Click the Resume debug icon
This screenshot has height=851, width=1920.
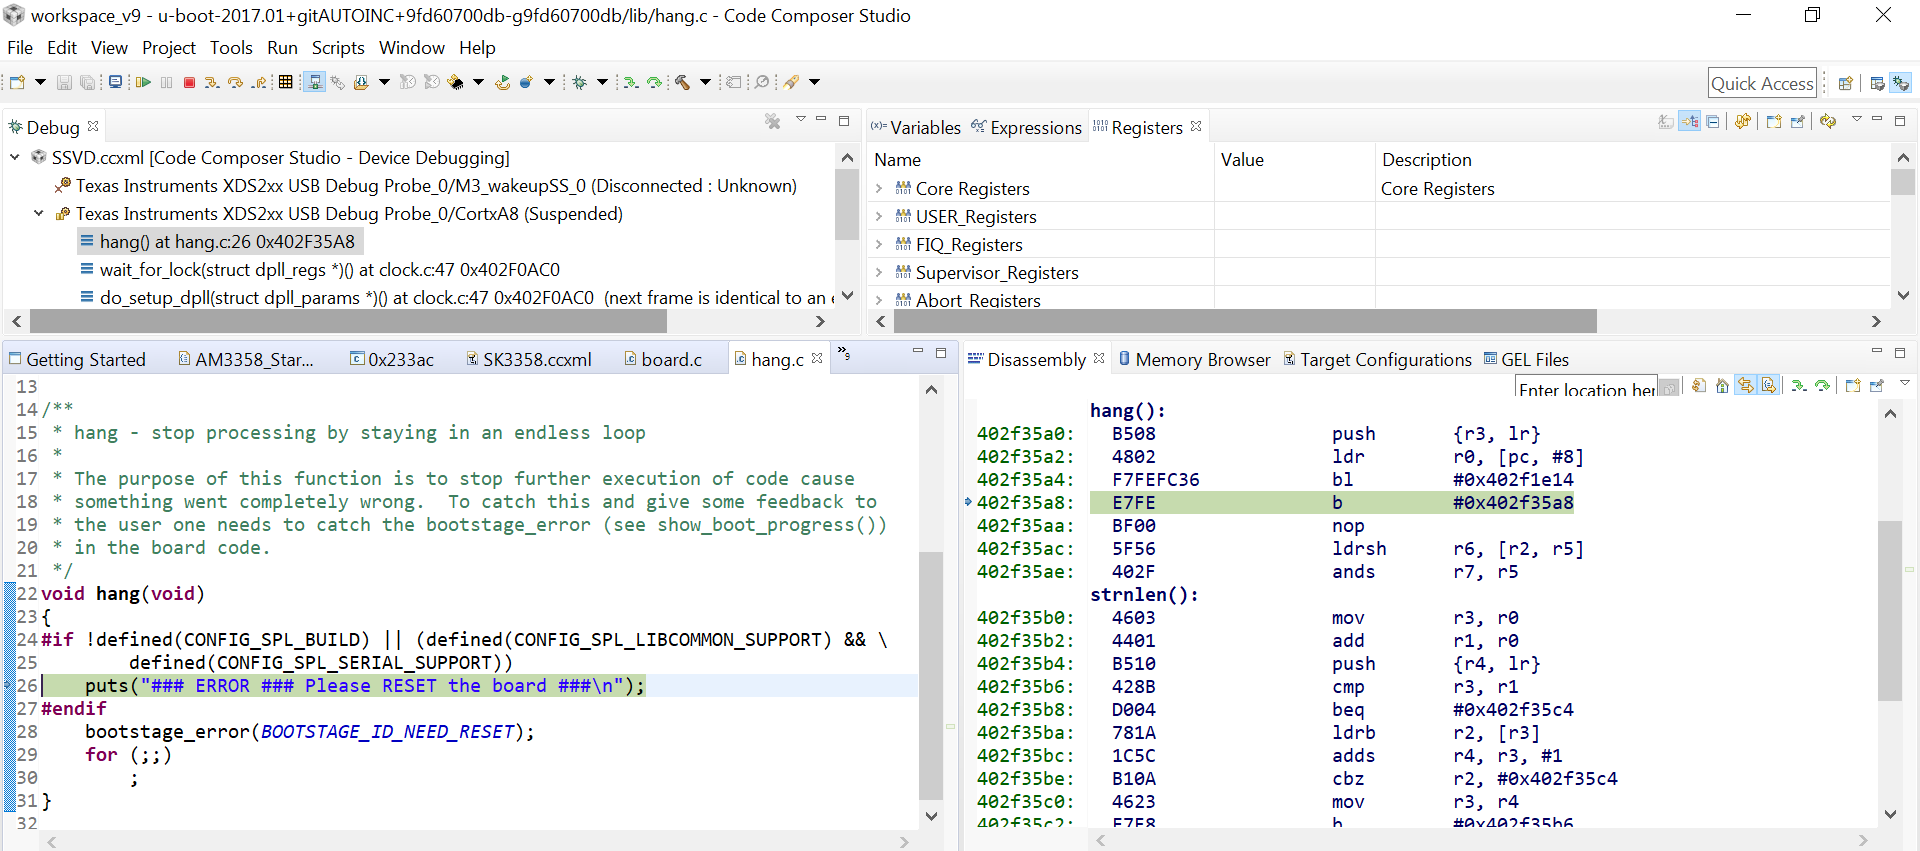(143, 82)
